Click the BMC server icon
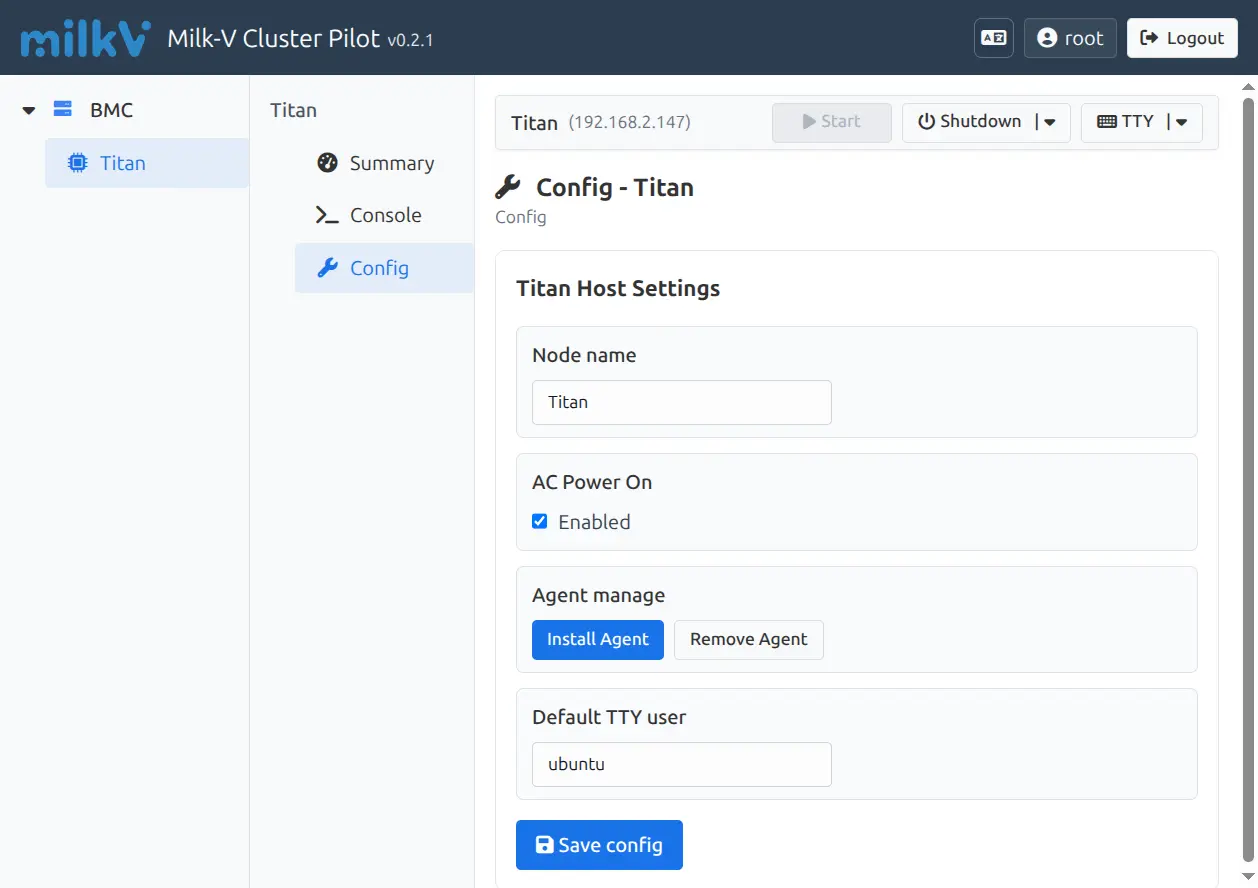 (63, 109)
